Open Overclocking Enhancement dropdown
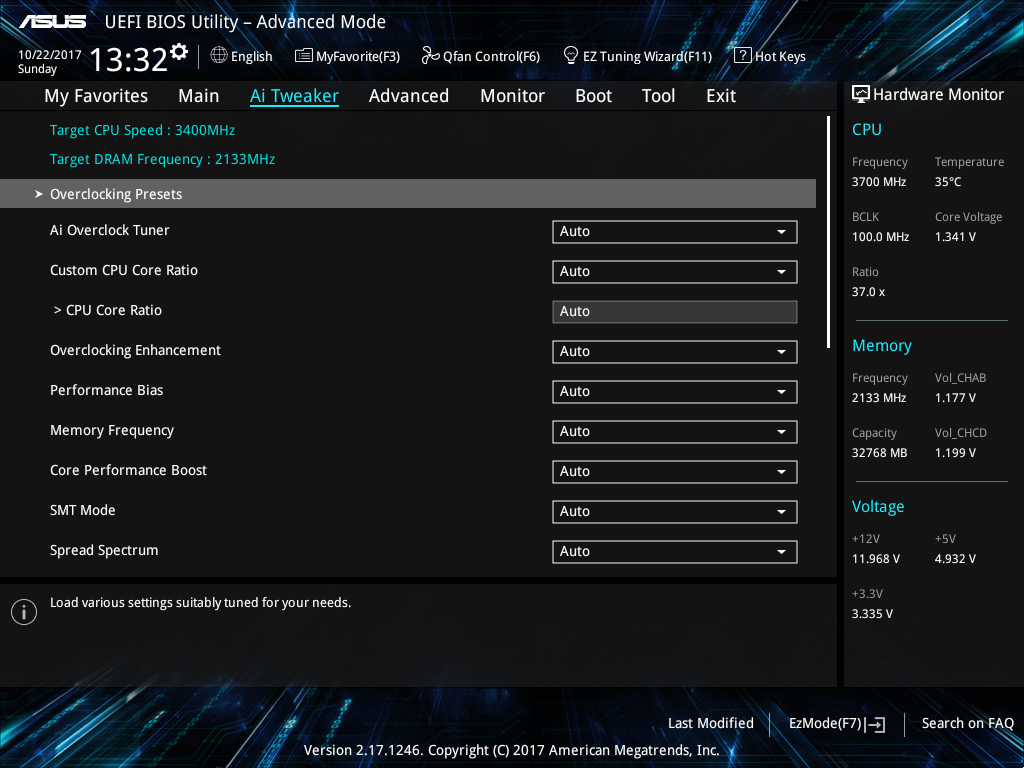1024x768 pixels. [675, 351]
